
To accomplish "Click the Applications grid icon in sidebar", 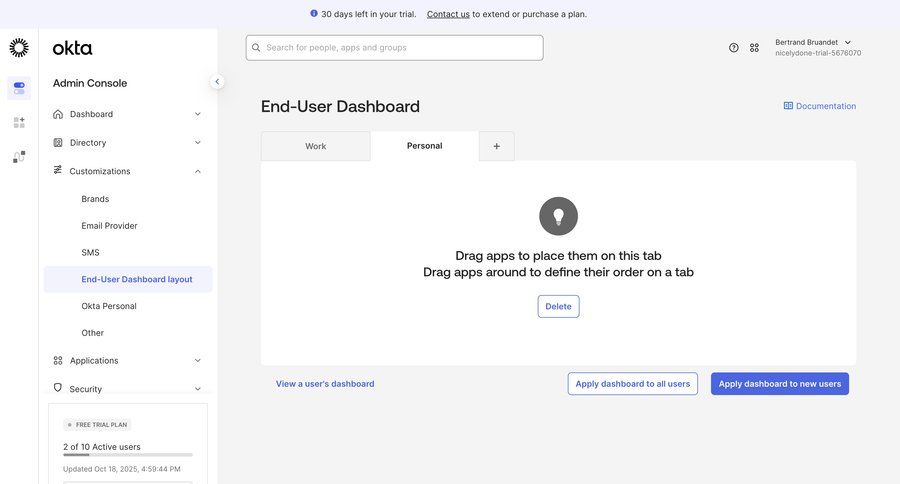I will [x=58, y=361].
